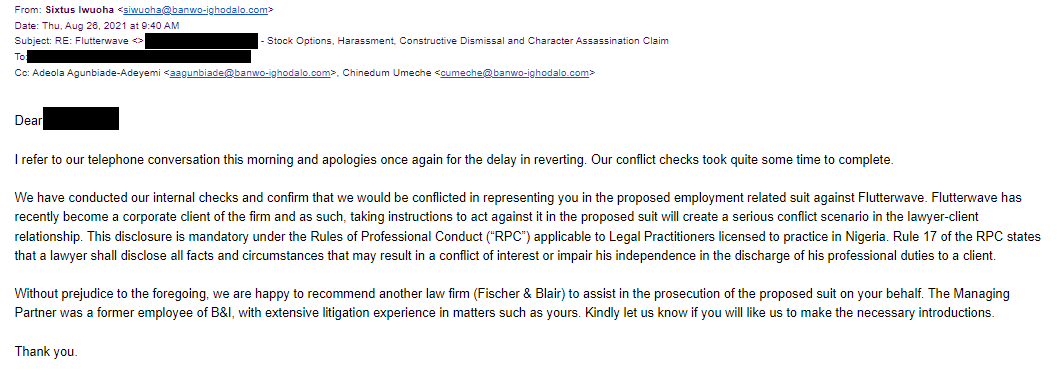Select the Cc name Adeola Agunbiade-Adeyemi

point(94,73)
